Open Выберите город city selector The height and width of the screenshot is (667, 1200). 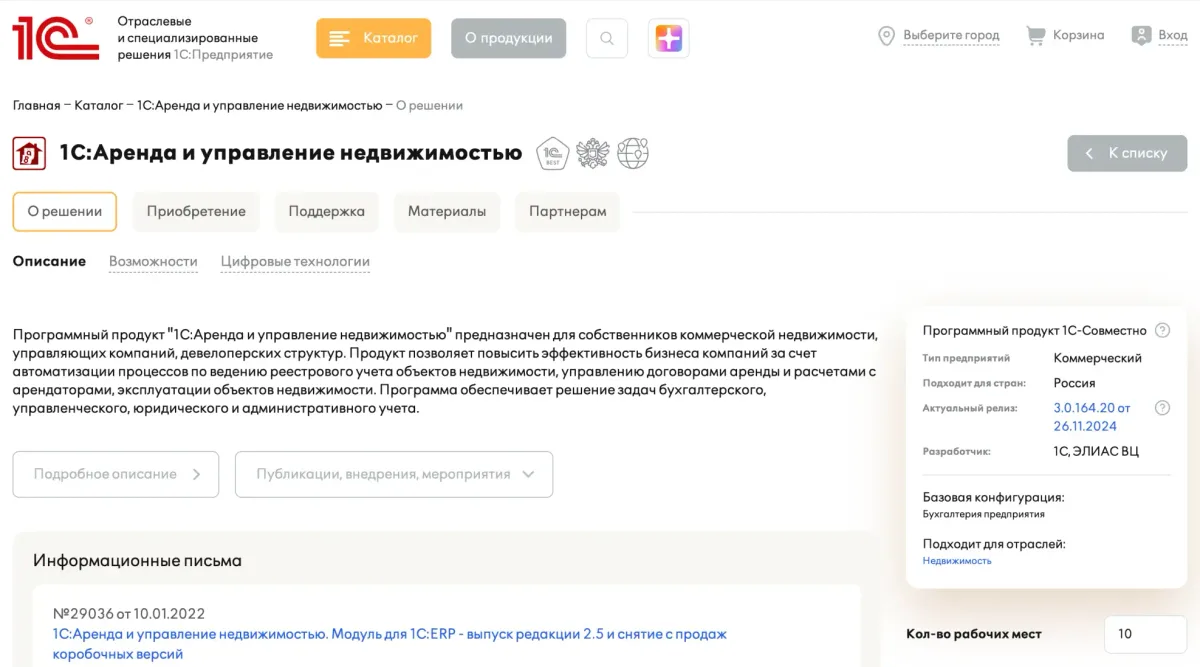click(x=939, y=35)
